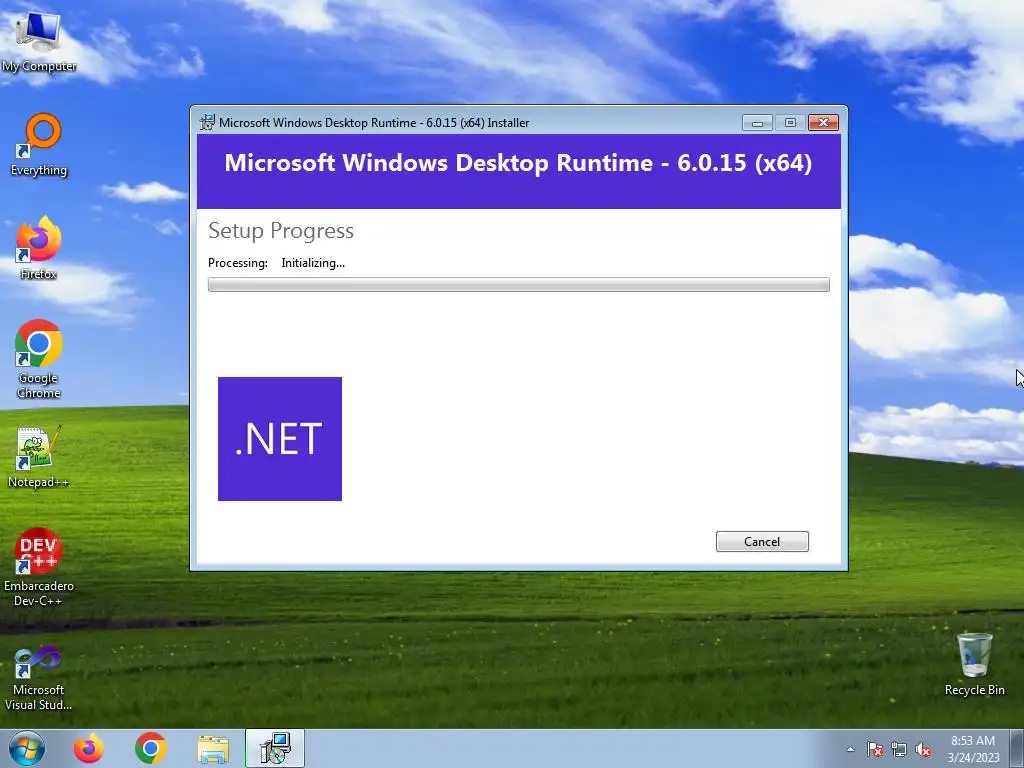
Task: Click the disabled maximize button in installer
Action: [x=790, y=122]
